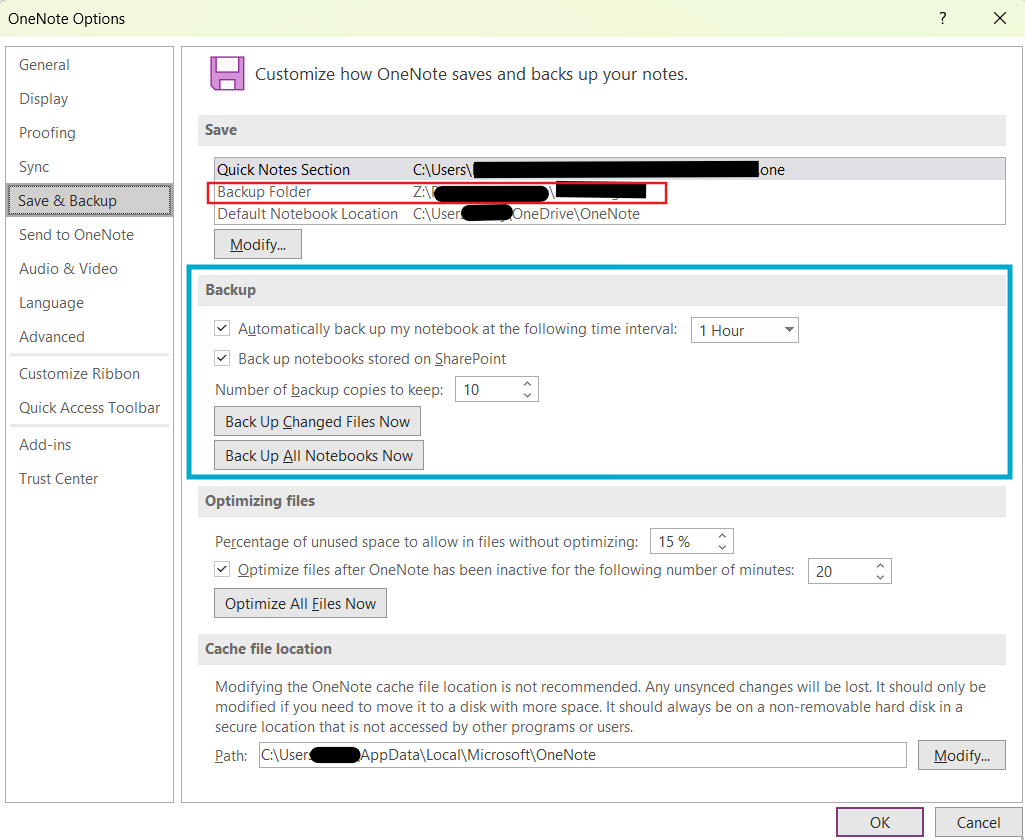Open the dialog help question mark

click(x=942, y=18)
